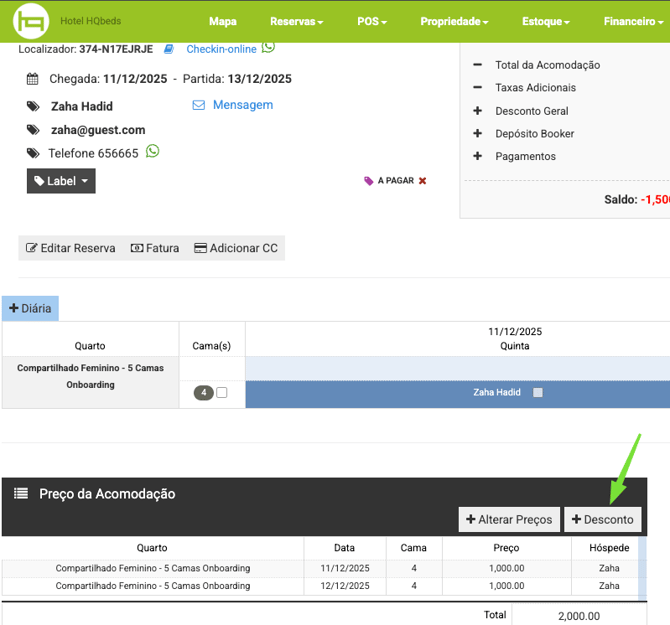Expand the Pagamentos section
This screenshot has width=670, height=625.
[x=477, y=156]
